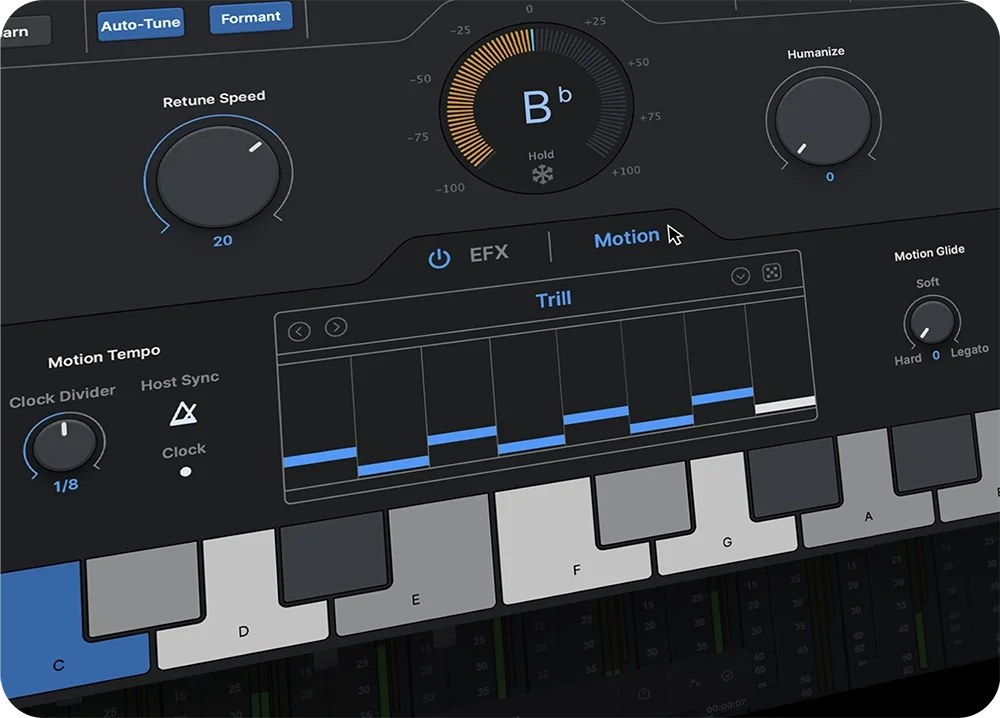The width and height of the screenshot is (1000, 718).
Task: Toggle the Formant button
Action: (251, 18)
